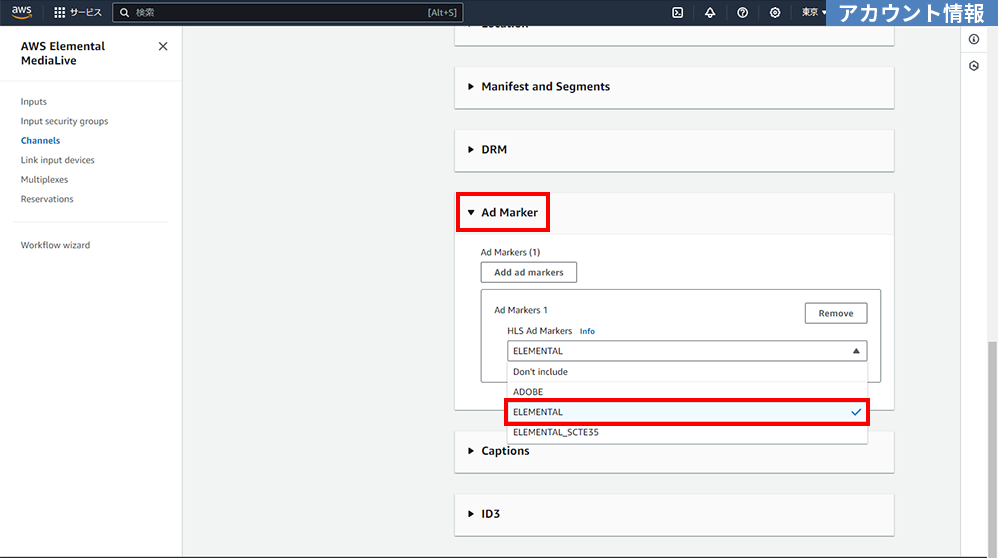This screenshot has width=998, height=558.
Task: Open Info link for HLS Ad Markers
Action: [x=587, y=331]
